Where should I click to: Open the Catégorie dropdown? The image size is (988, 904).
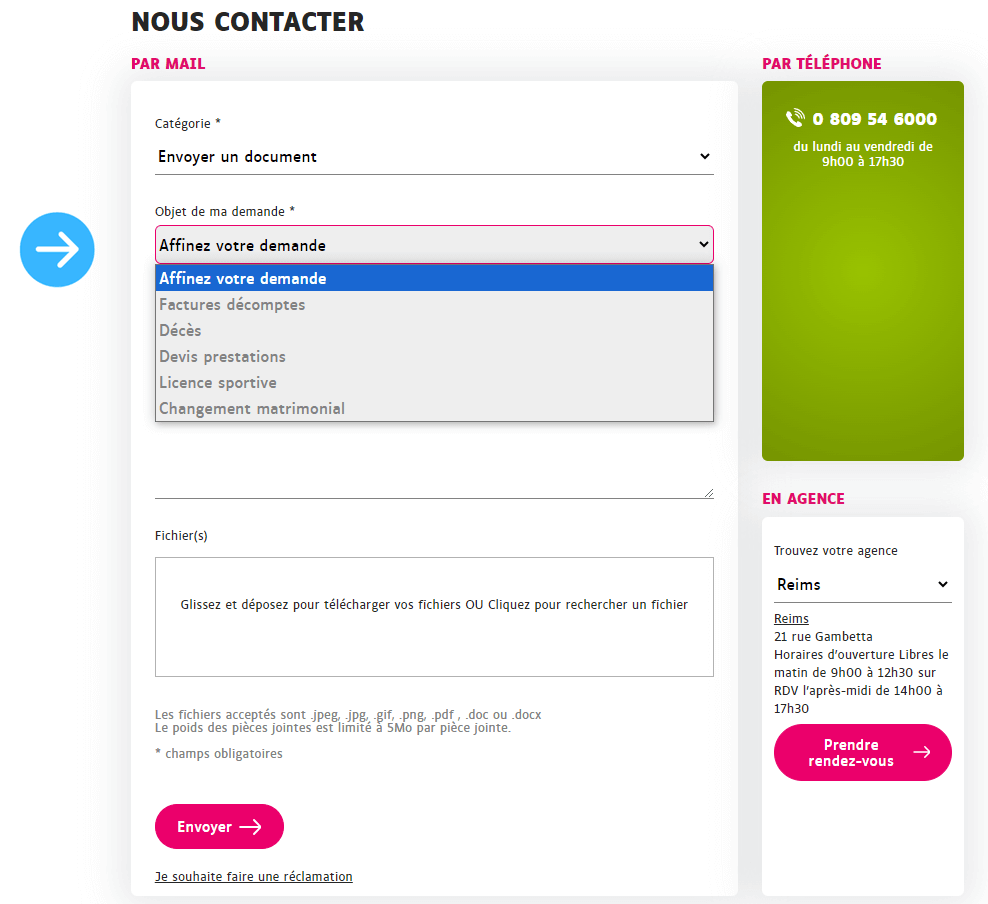pyautogui.click(x=434, y=157)
